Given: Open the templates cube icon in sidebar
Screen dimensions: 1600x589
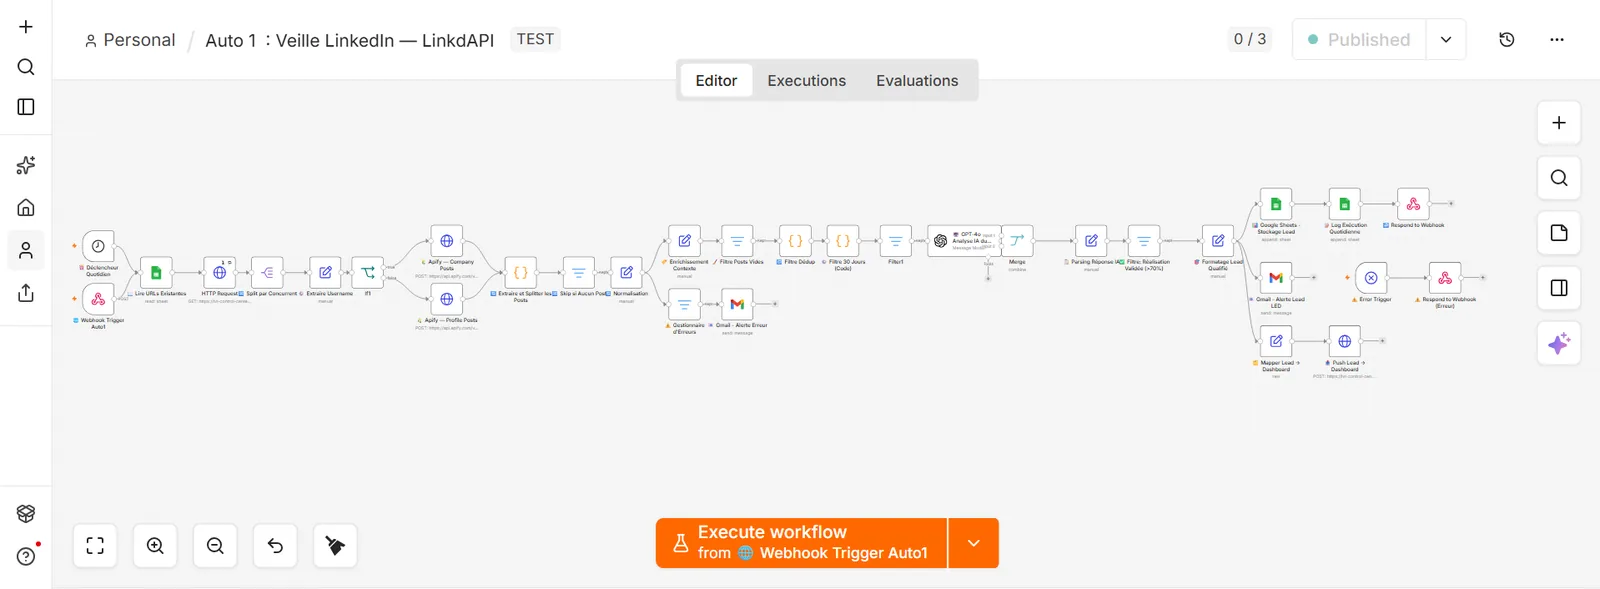Looking at the screenshot, I should coord(26,513).
